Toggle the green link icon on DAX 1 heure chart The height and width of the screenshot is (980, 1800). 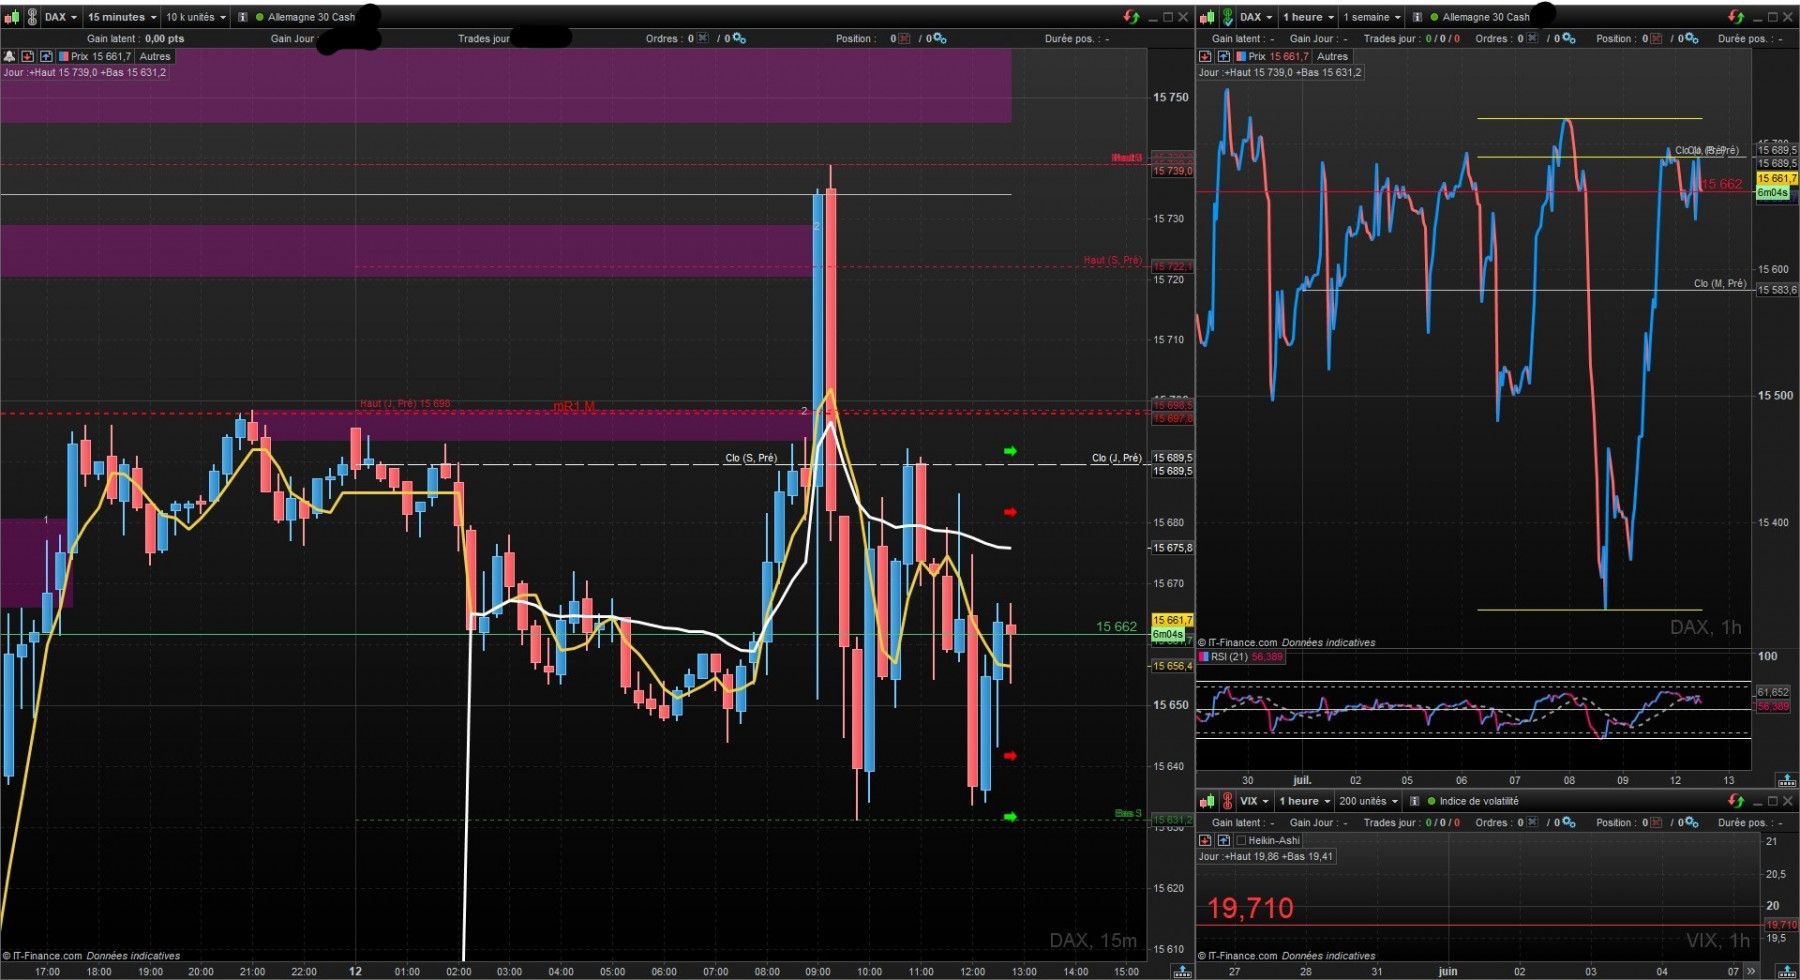click(1227, 17)
